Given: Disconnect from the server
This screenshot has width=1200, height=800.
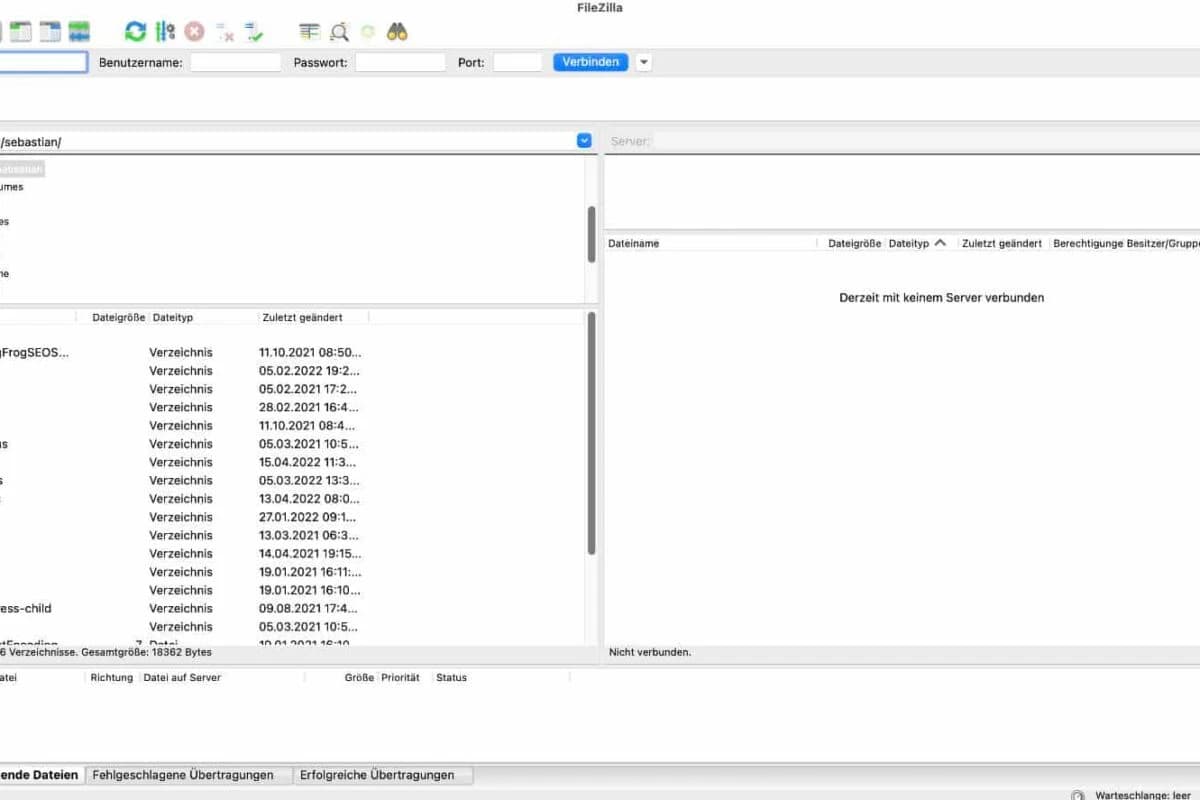Looking at the screenshot, I should point(225,31).
